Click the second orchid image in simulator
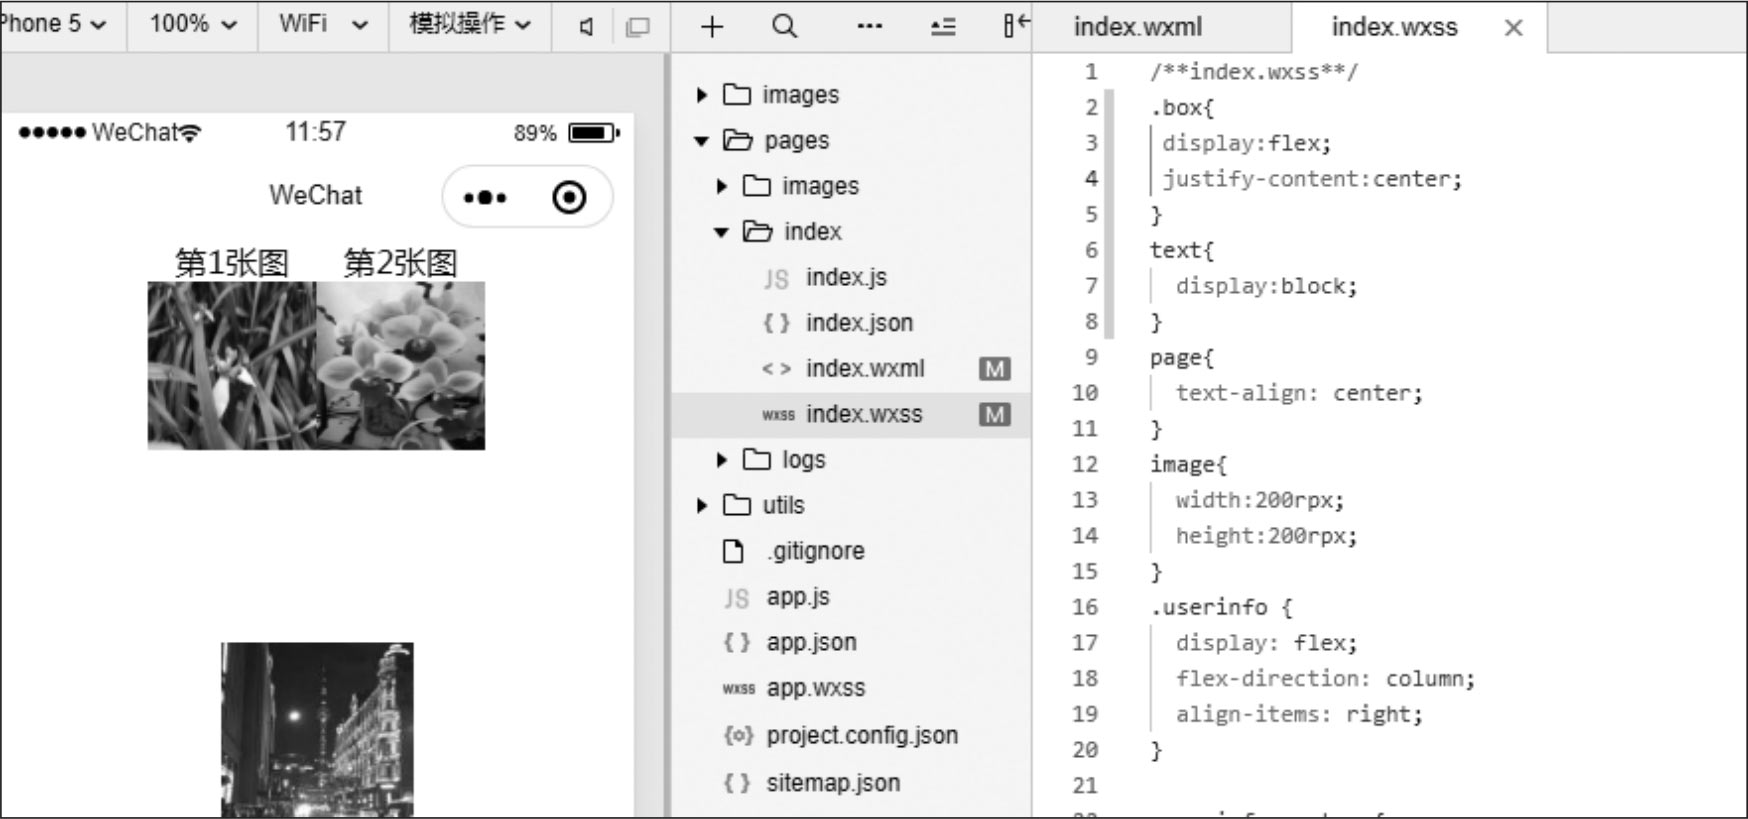This screenshot has height=819, width=1748. click(x=401, y=366)
